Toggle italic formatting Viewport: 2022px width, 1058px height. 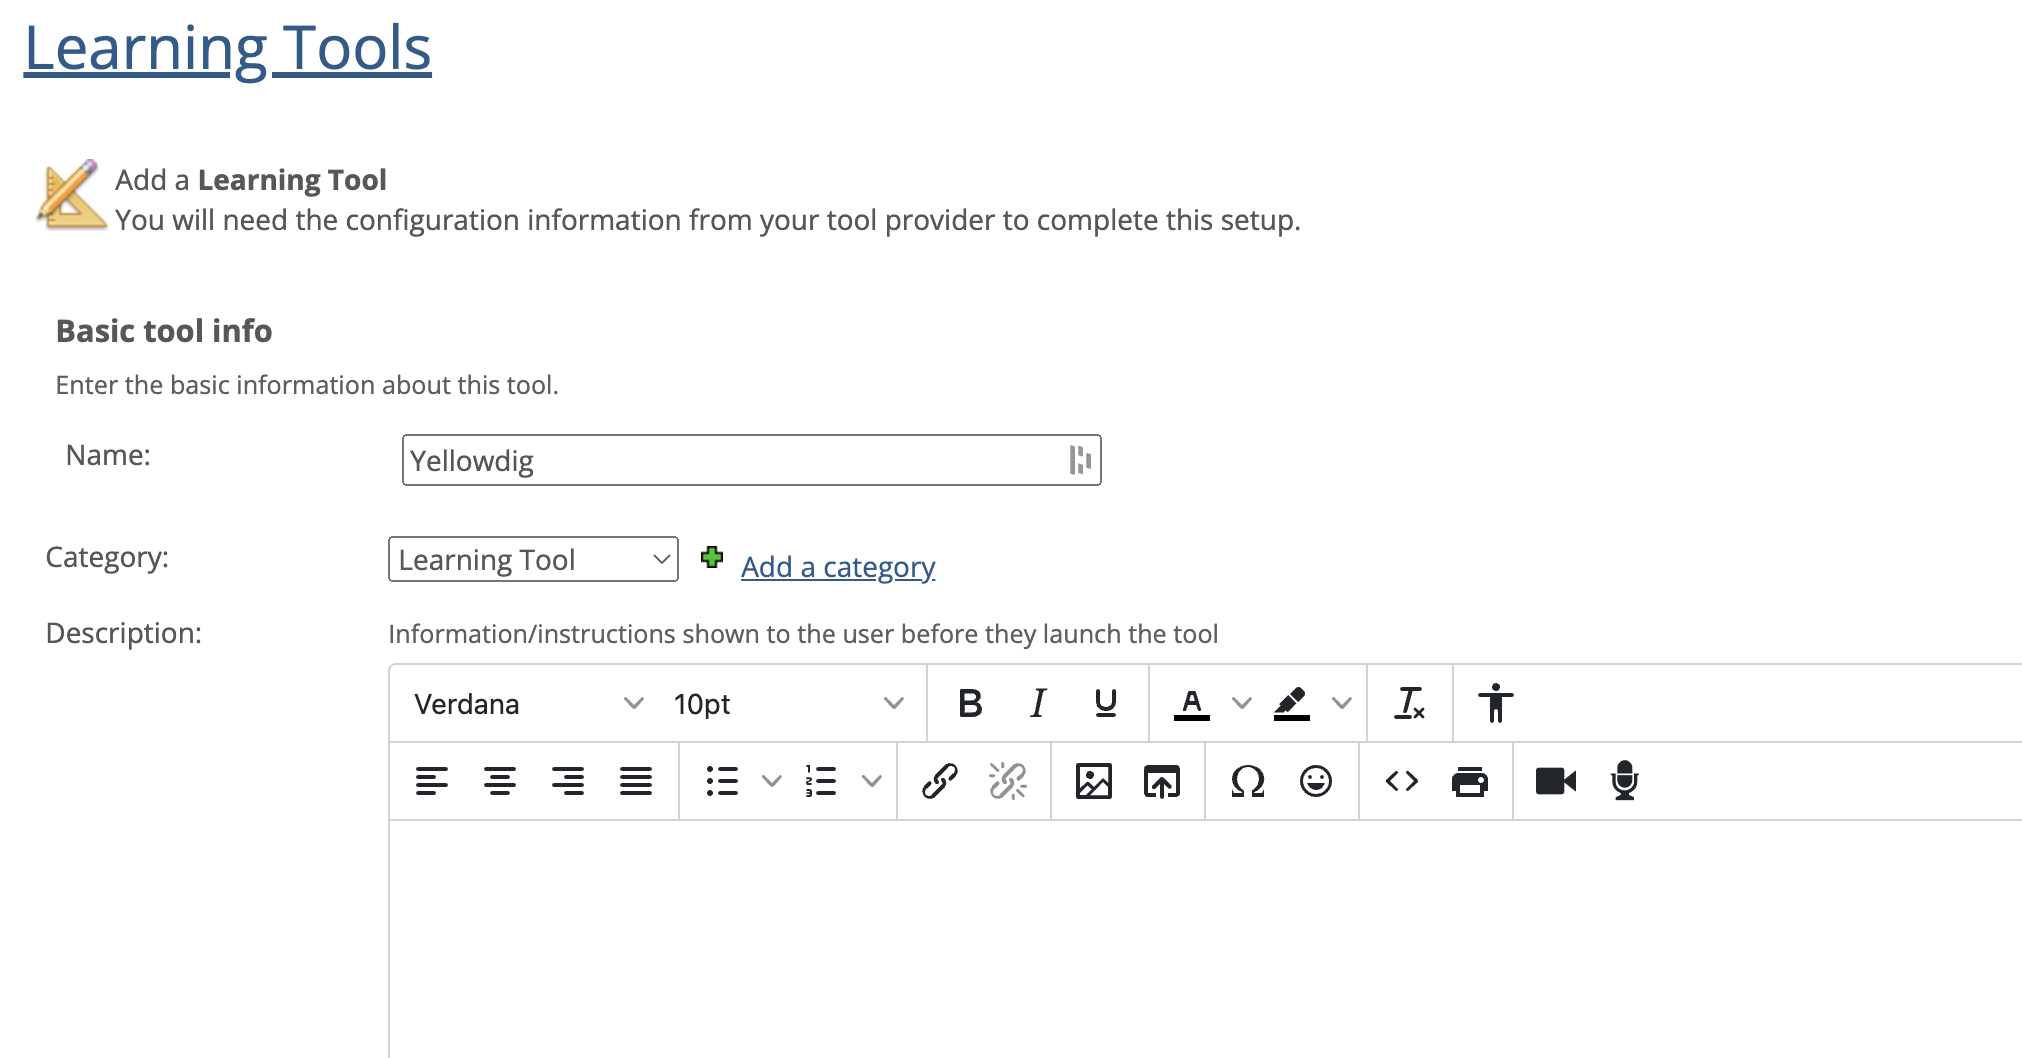tap(1037, 703)
